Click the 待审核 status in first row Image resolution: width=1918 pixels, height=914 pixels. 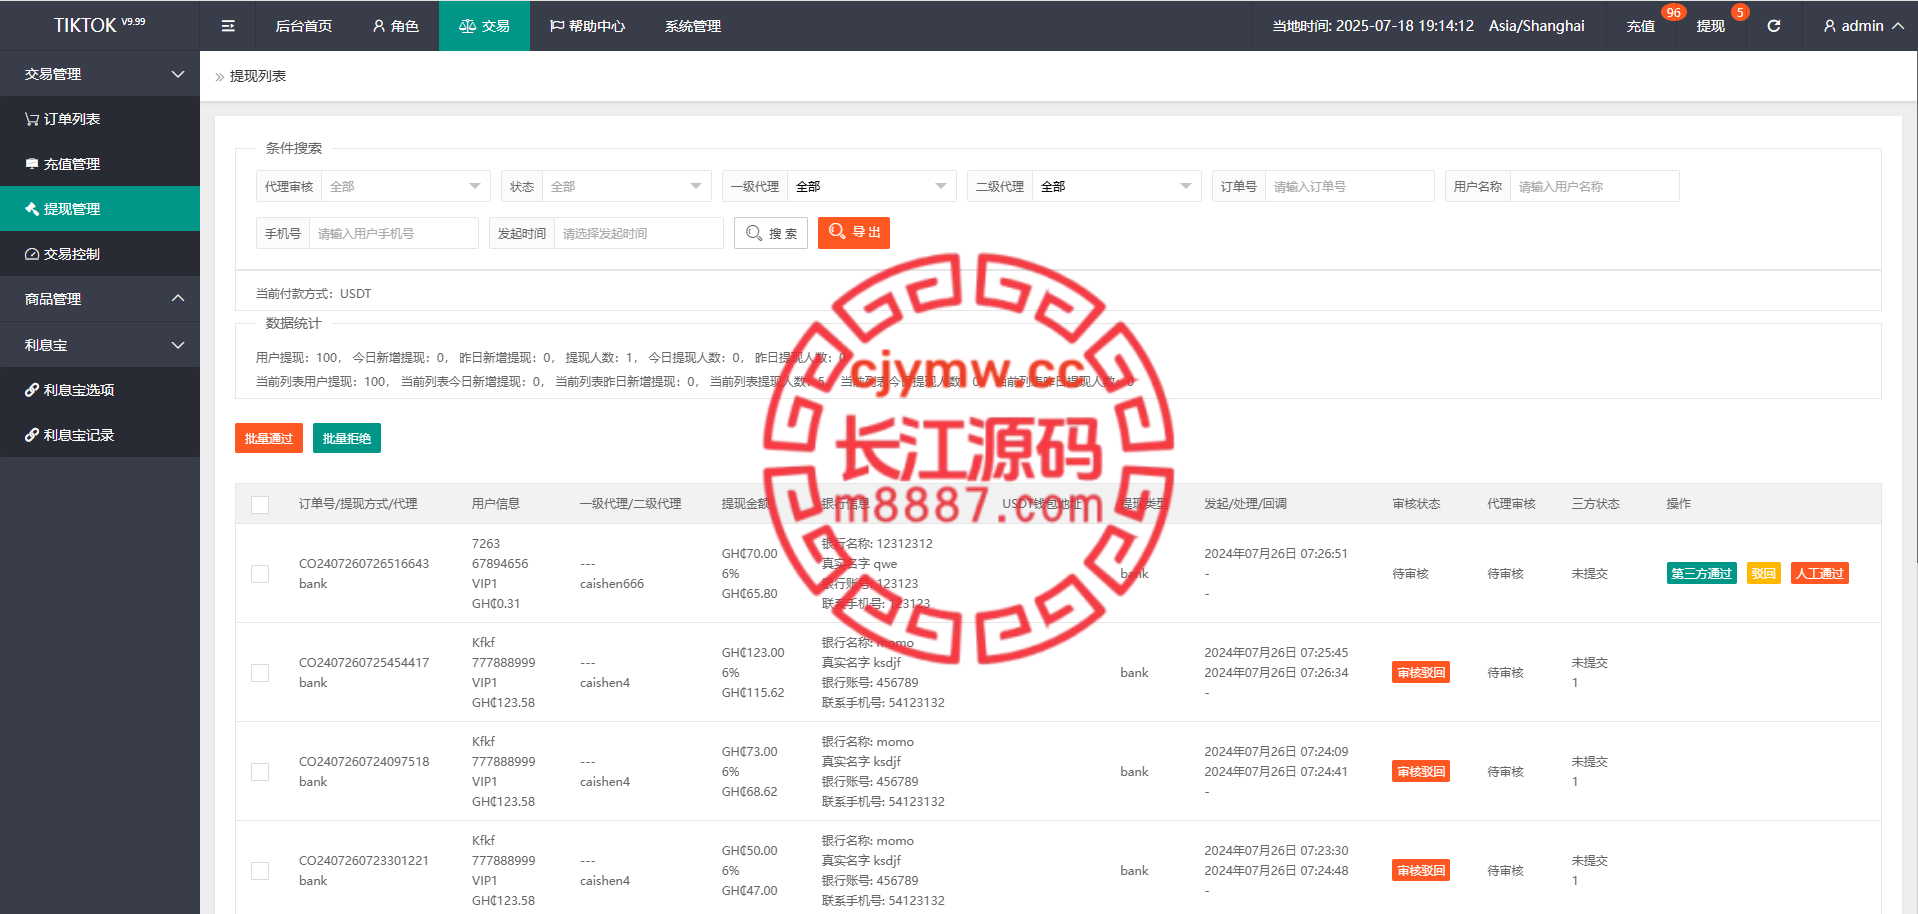tap(1410, 574)
